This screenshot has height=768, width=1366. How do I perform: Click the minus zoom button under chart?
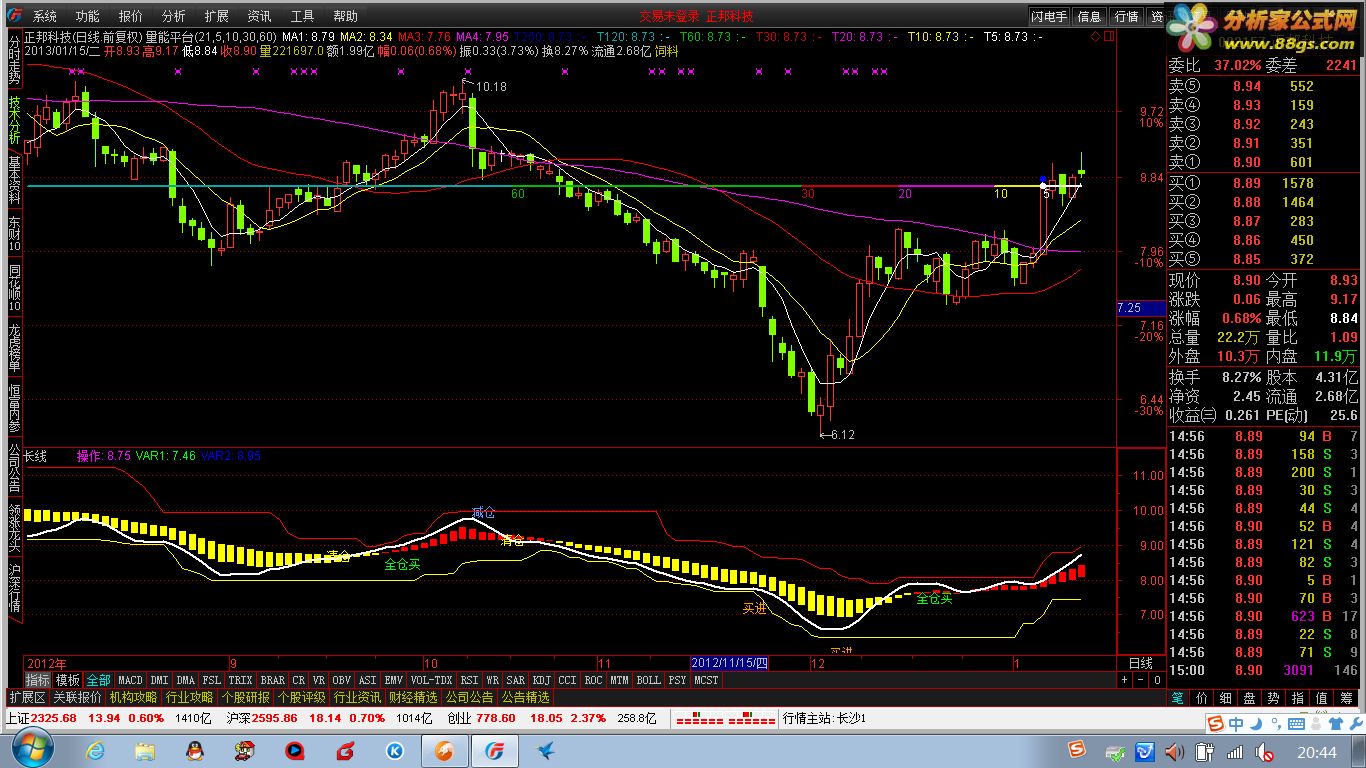point(1141,680)
